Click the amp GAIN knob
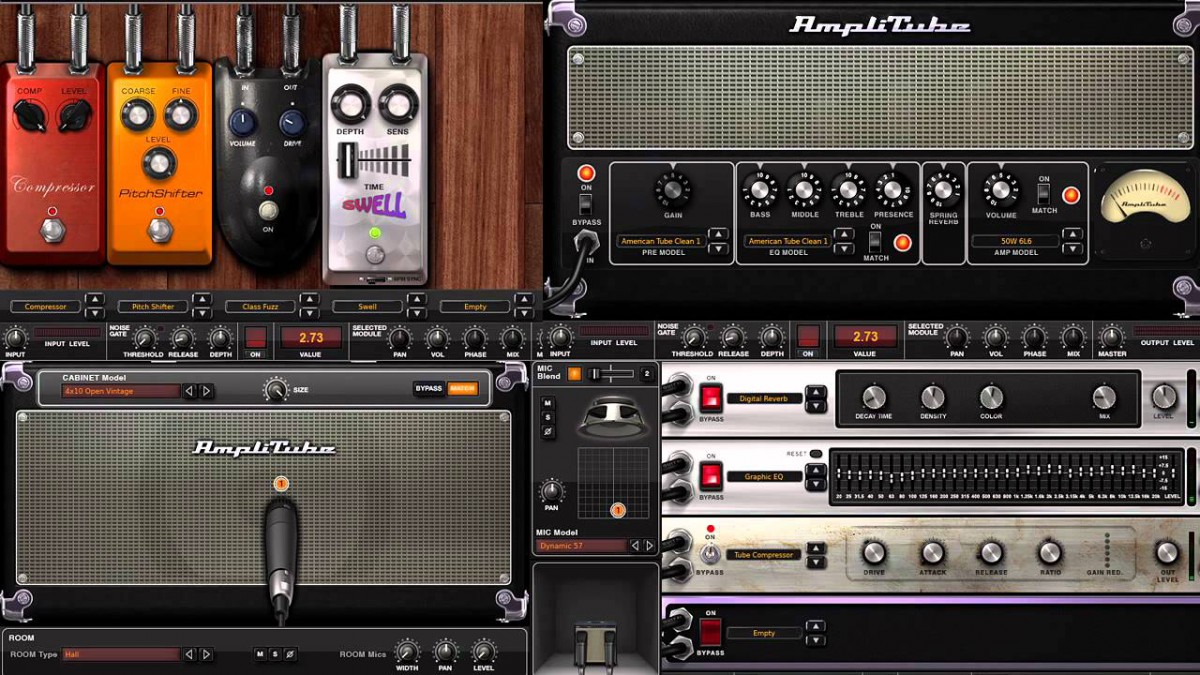Viewport: 1200px width, 675px height. pos(673,190)
